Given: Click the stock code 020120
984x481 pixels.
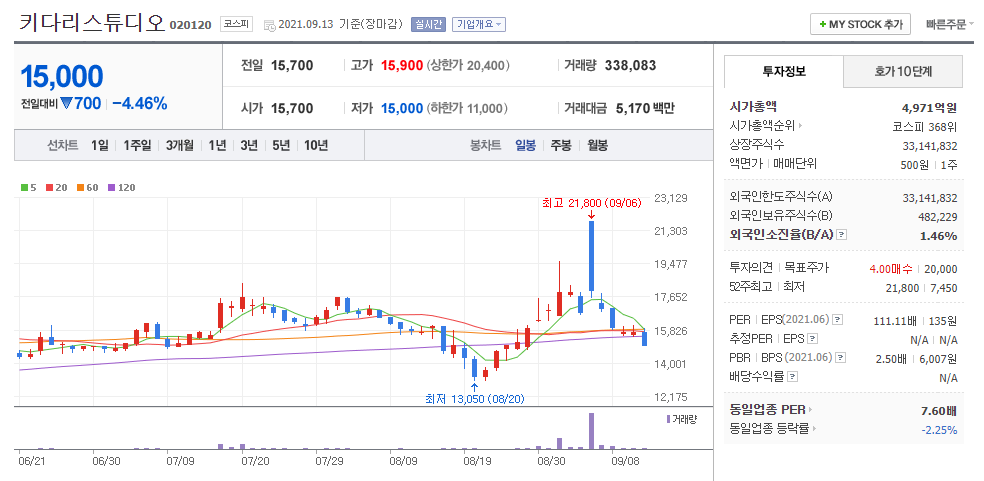Looking at the screenshot, I should [x=191, y=26].
